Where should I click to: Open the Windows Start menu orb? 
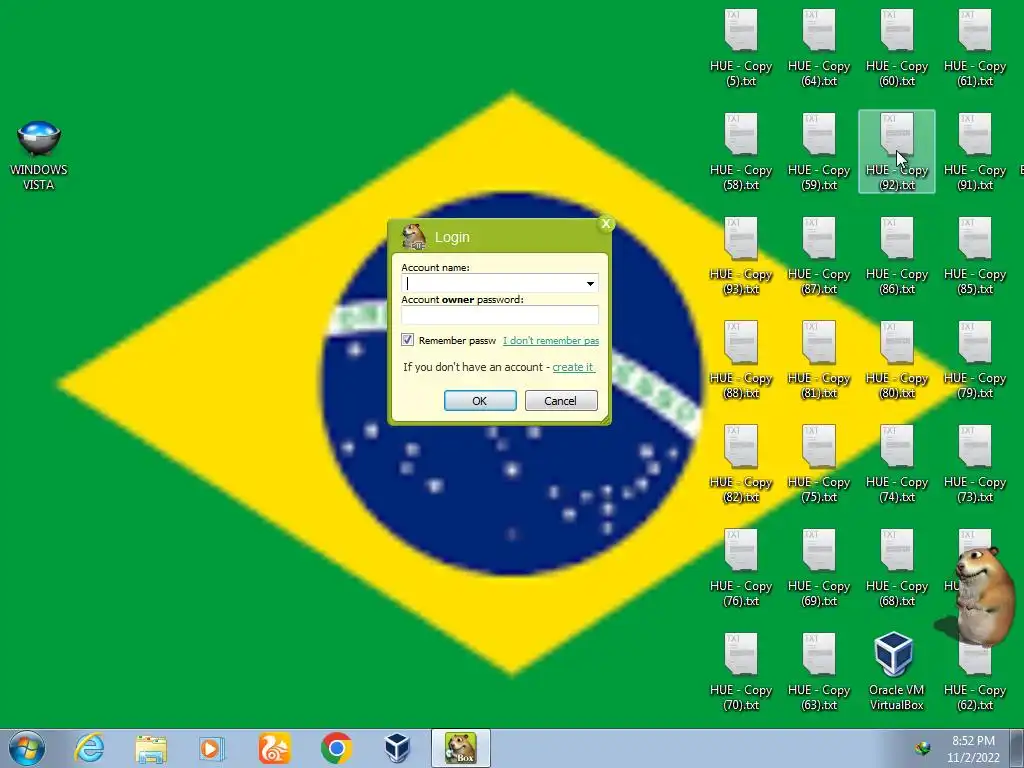27,748
